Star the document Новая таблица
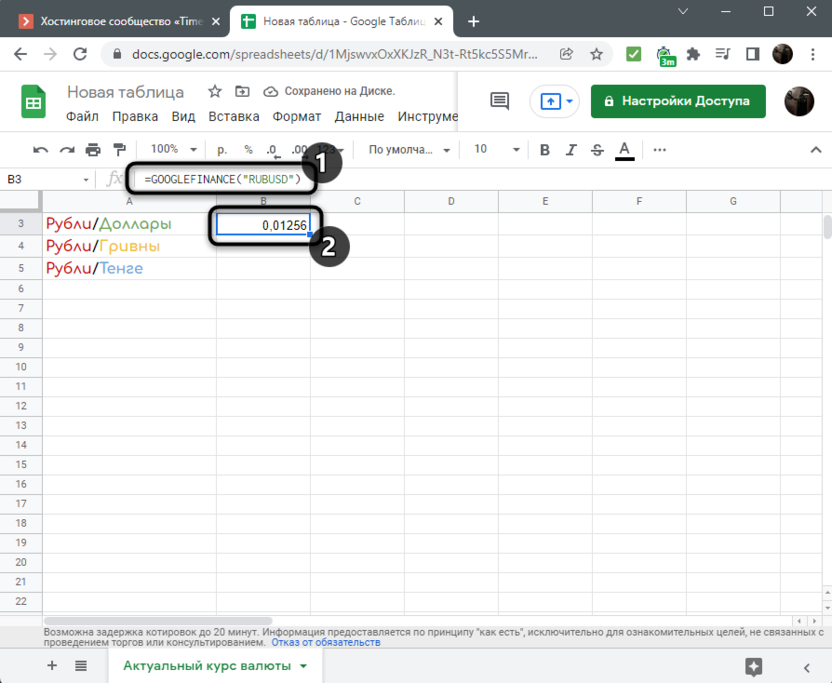 pyautogui.click(x=215, y=91)
